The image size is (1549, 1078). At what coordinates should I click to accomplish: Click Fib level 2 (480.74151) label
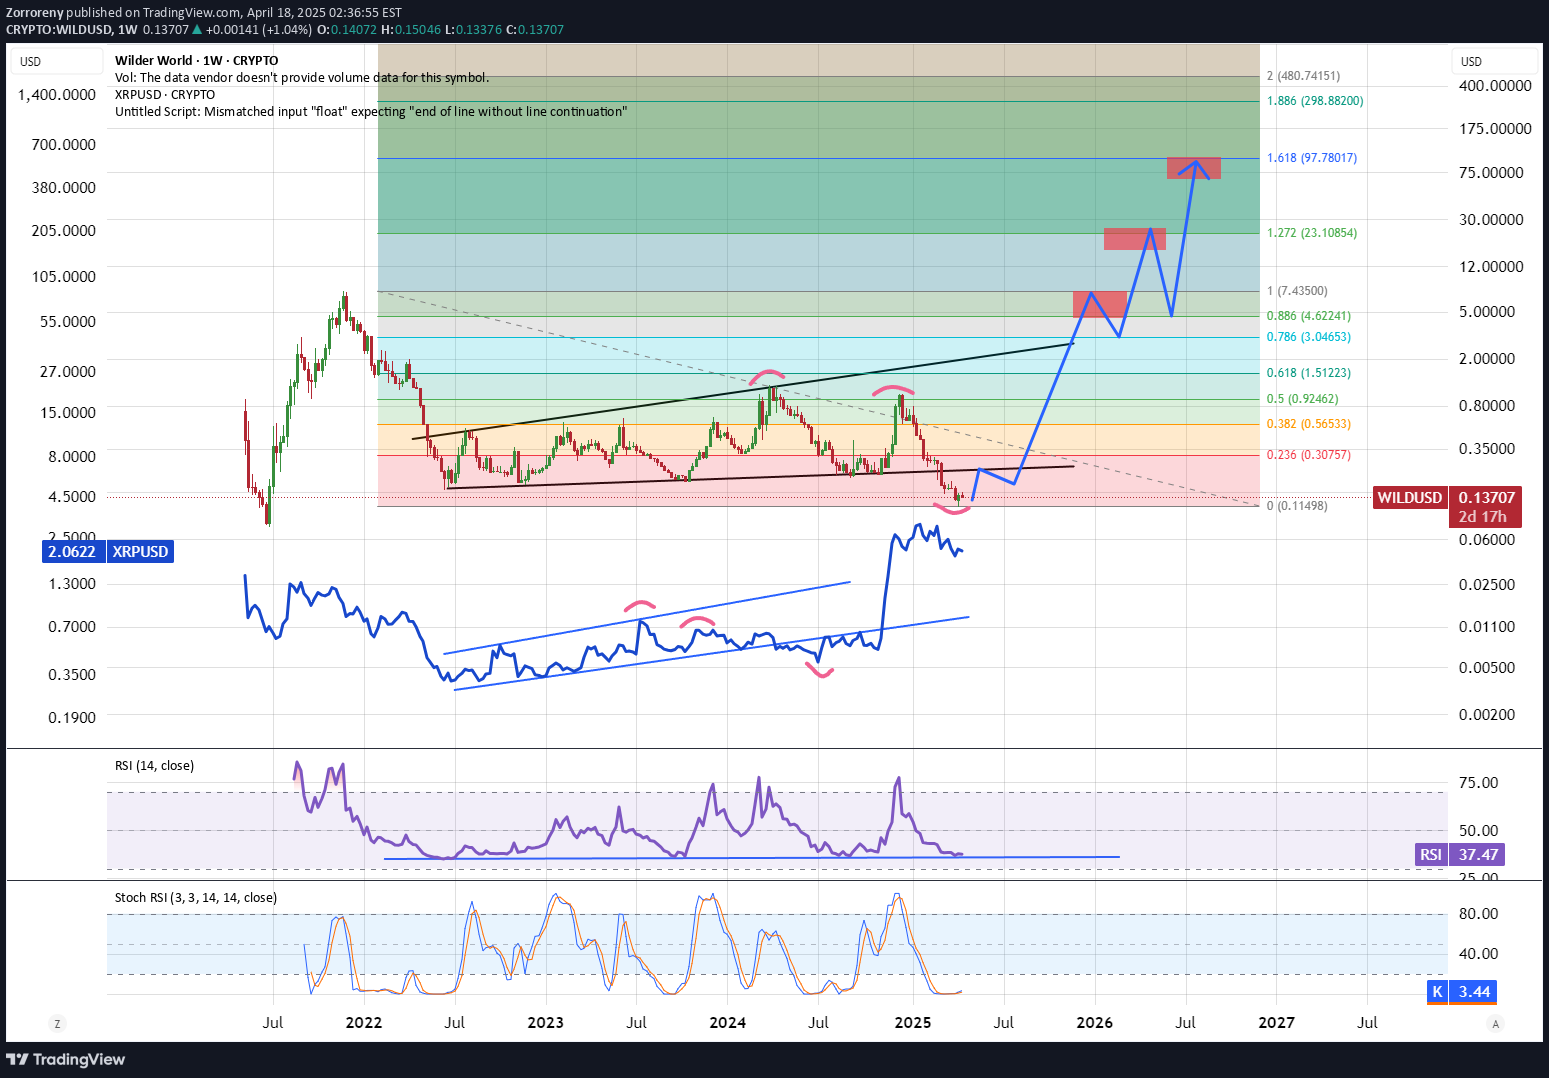[x=1303, y=76]
